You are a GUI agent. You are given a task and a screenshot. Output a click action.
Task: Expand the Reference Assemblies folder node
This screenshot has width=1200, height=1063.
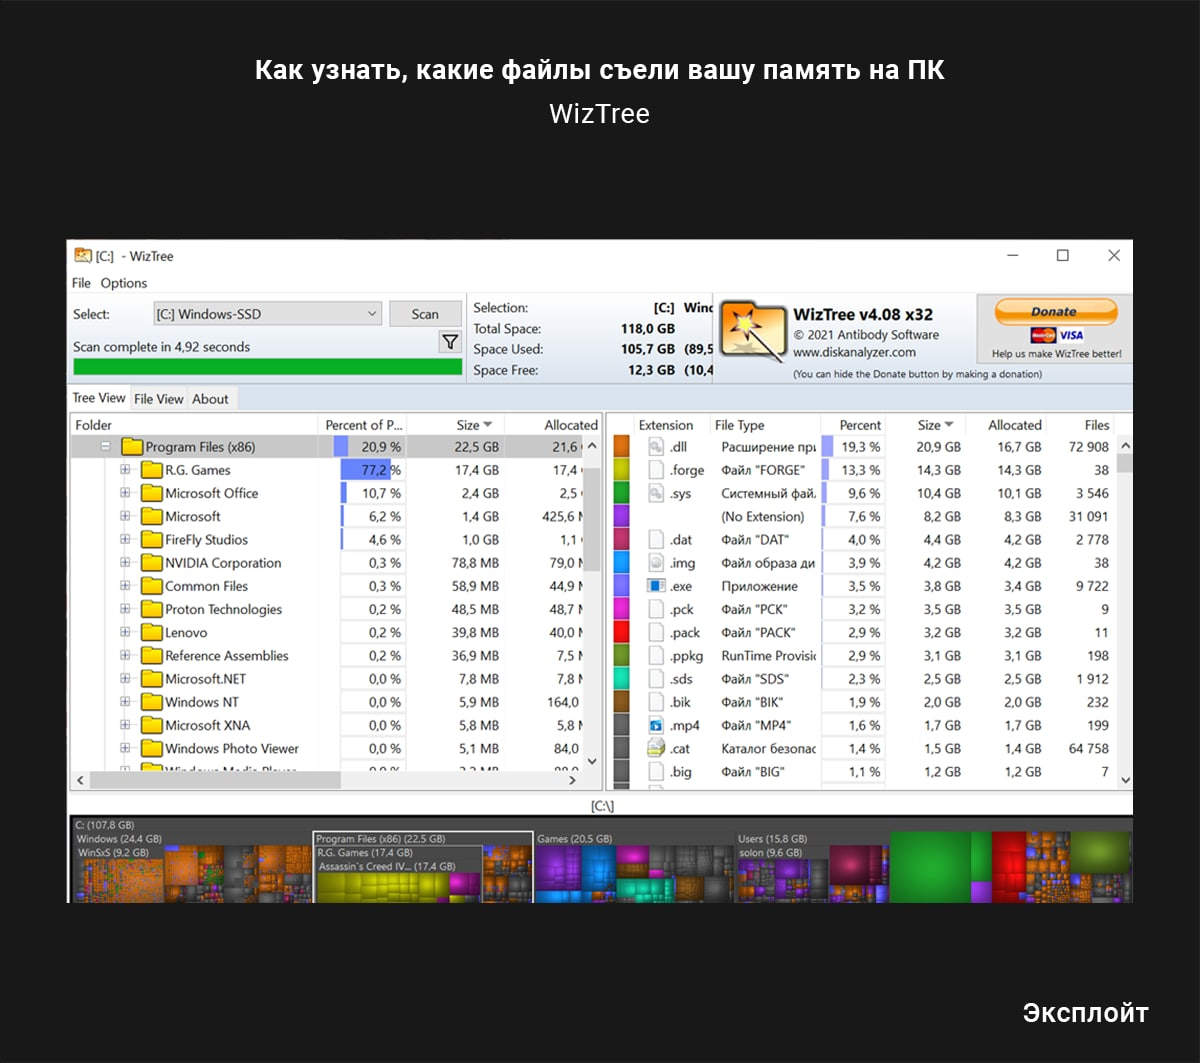point(125,655)
